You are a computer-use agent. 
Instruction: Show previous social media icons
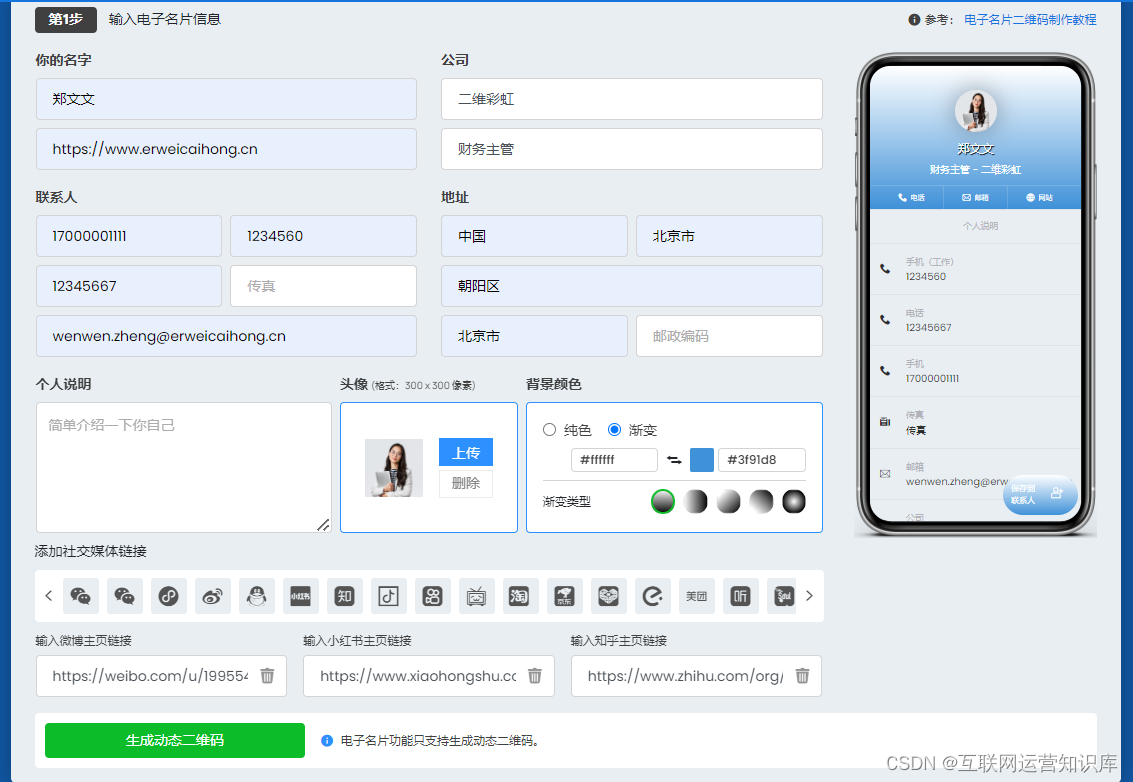coord(48,596)
